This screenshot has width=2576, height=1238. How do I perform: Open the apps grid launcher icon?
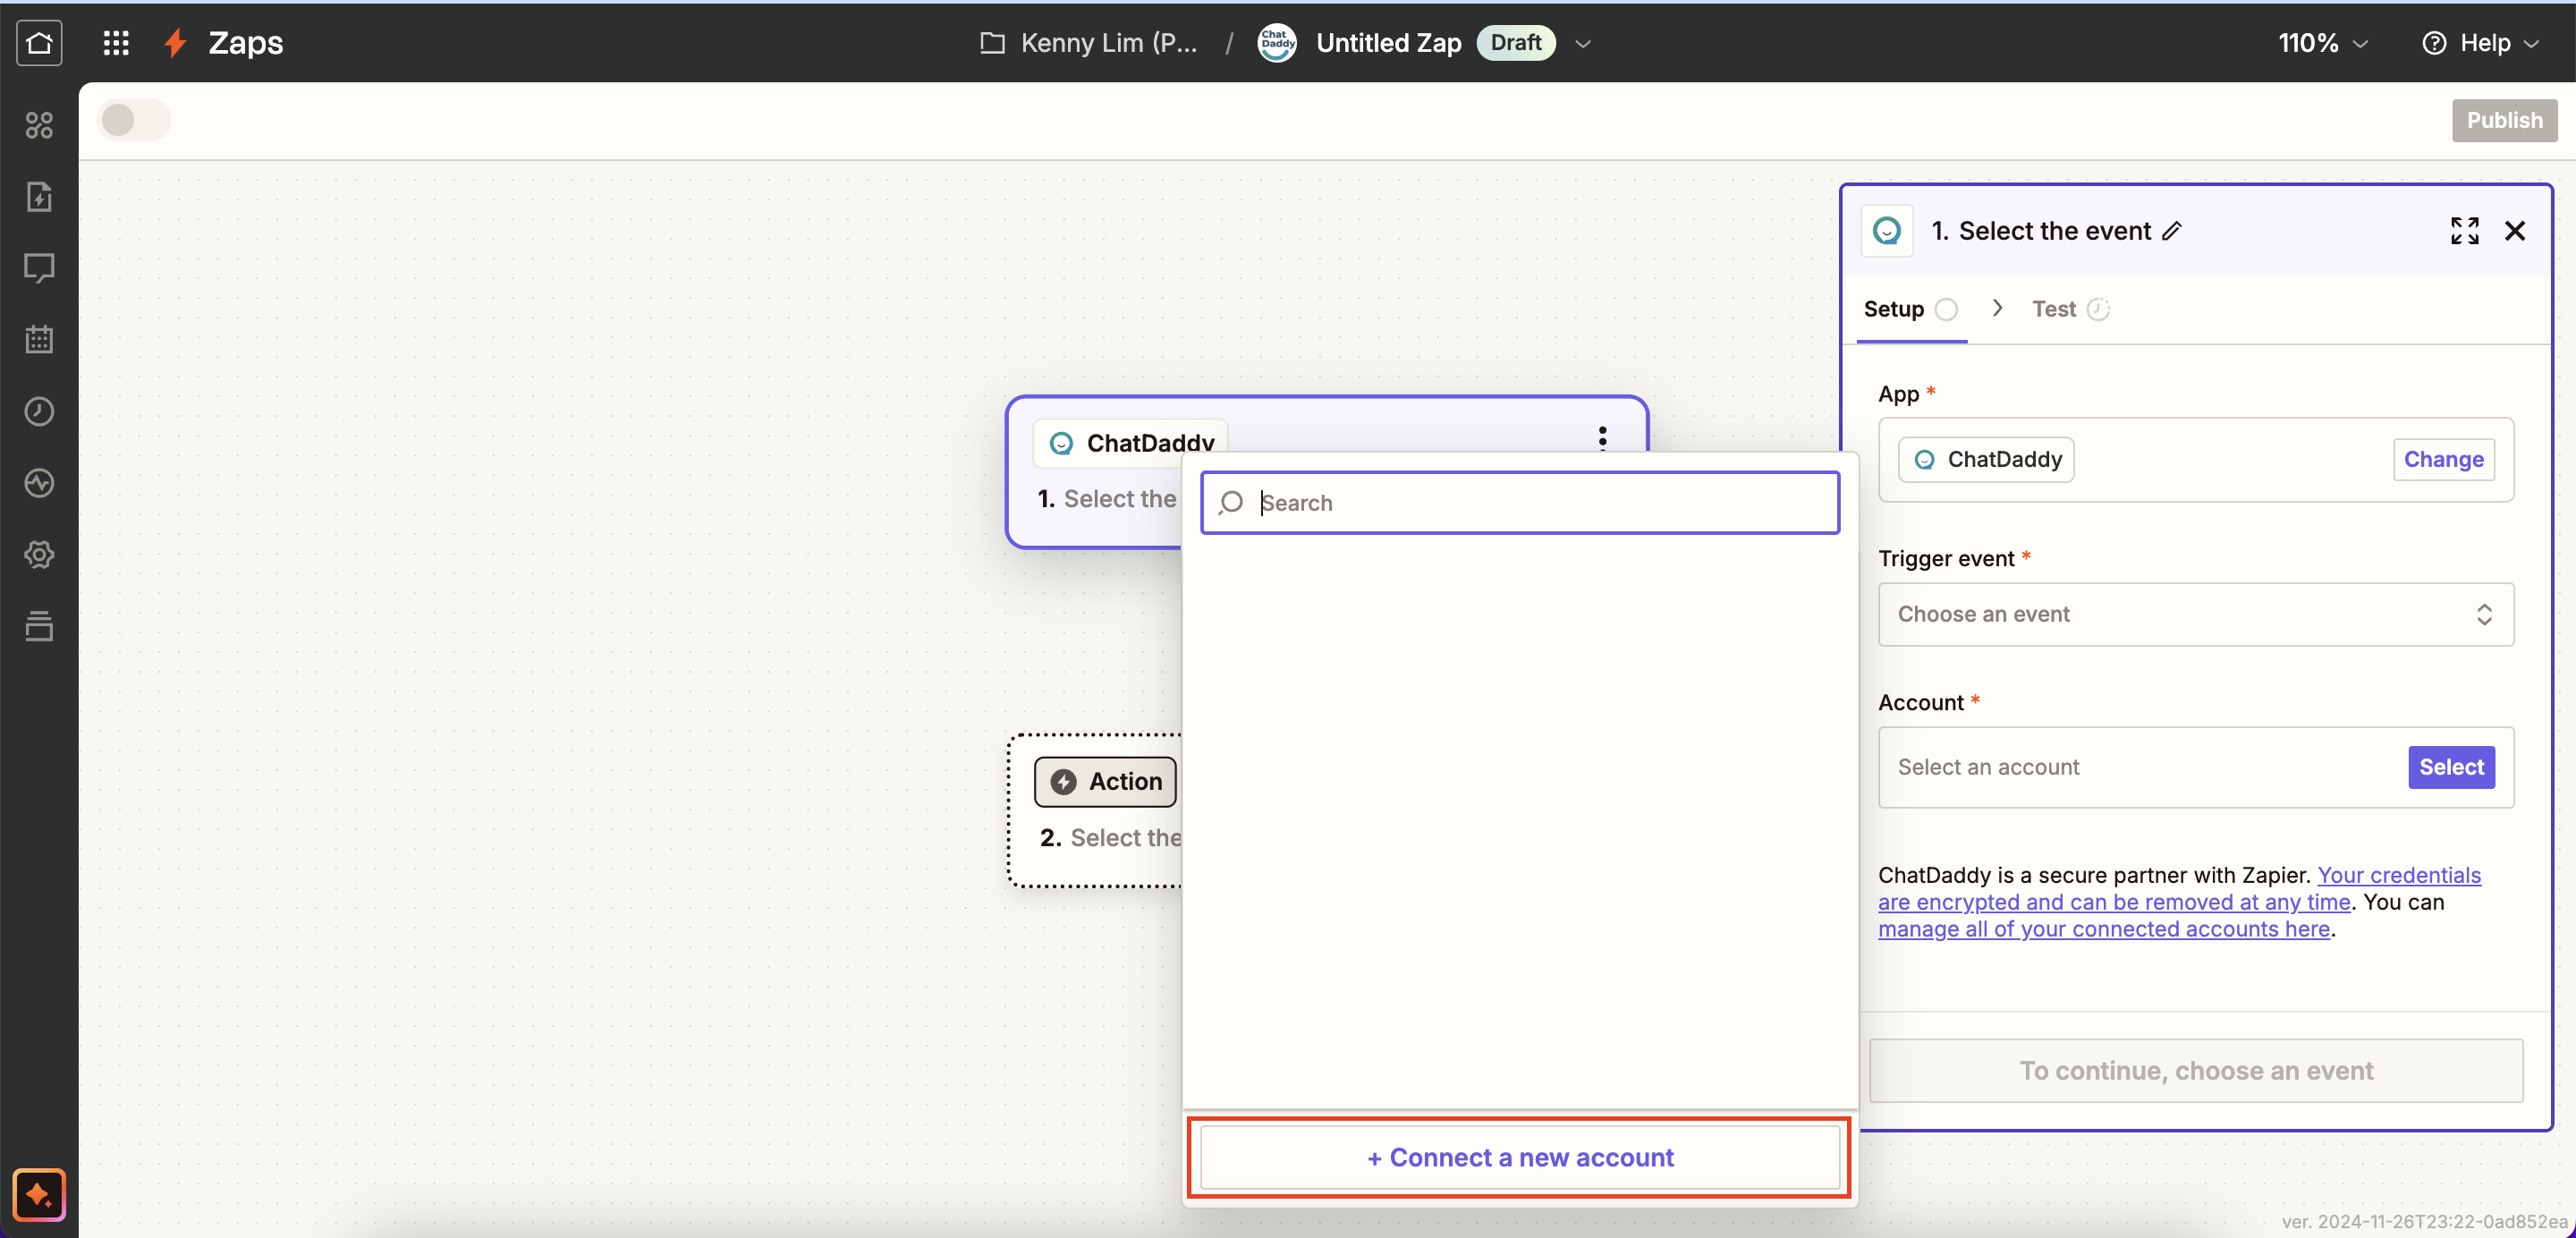click(116, 42)
